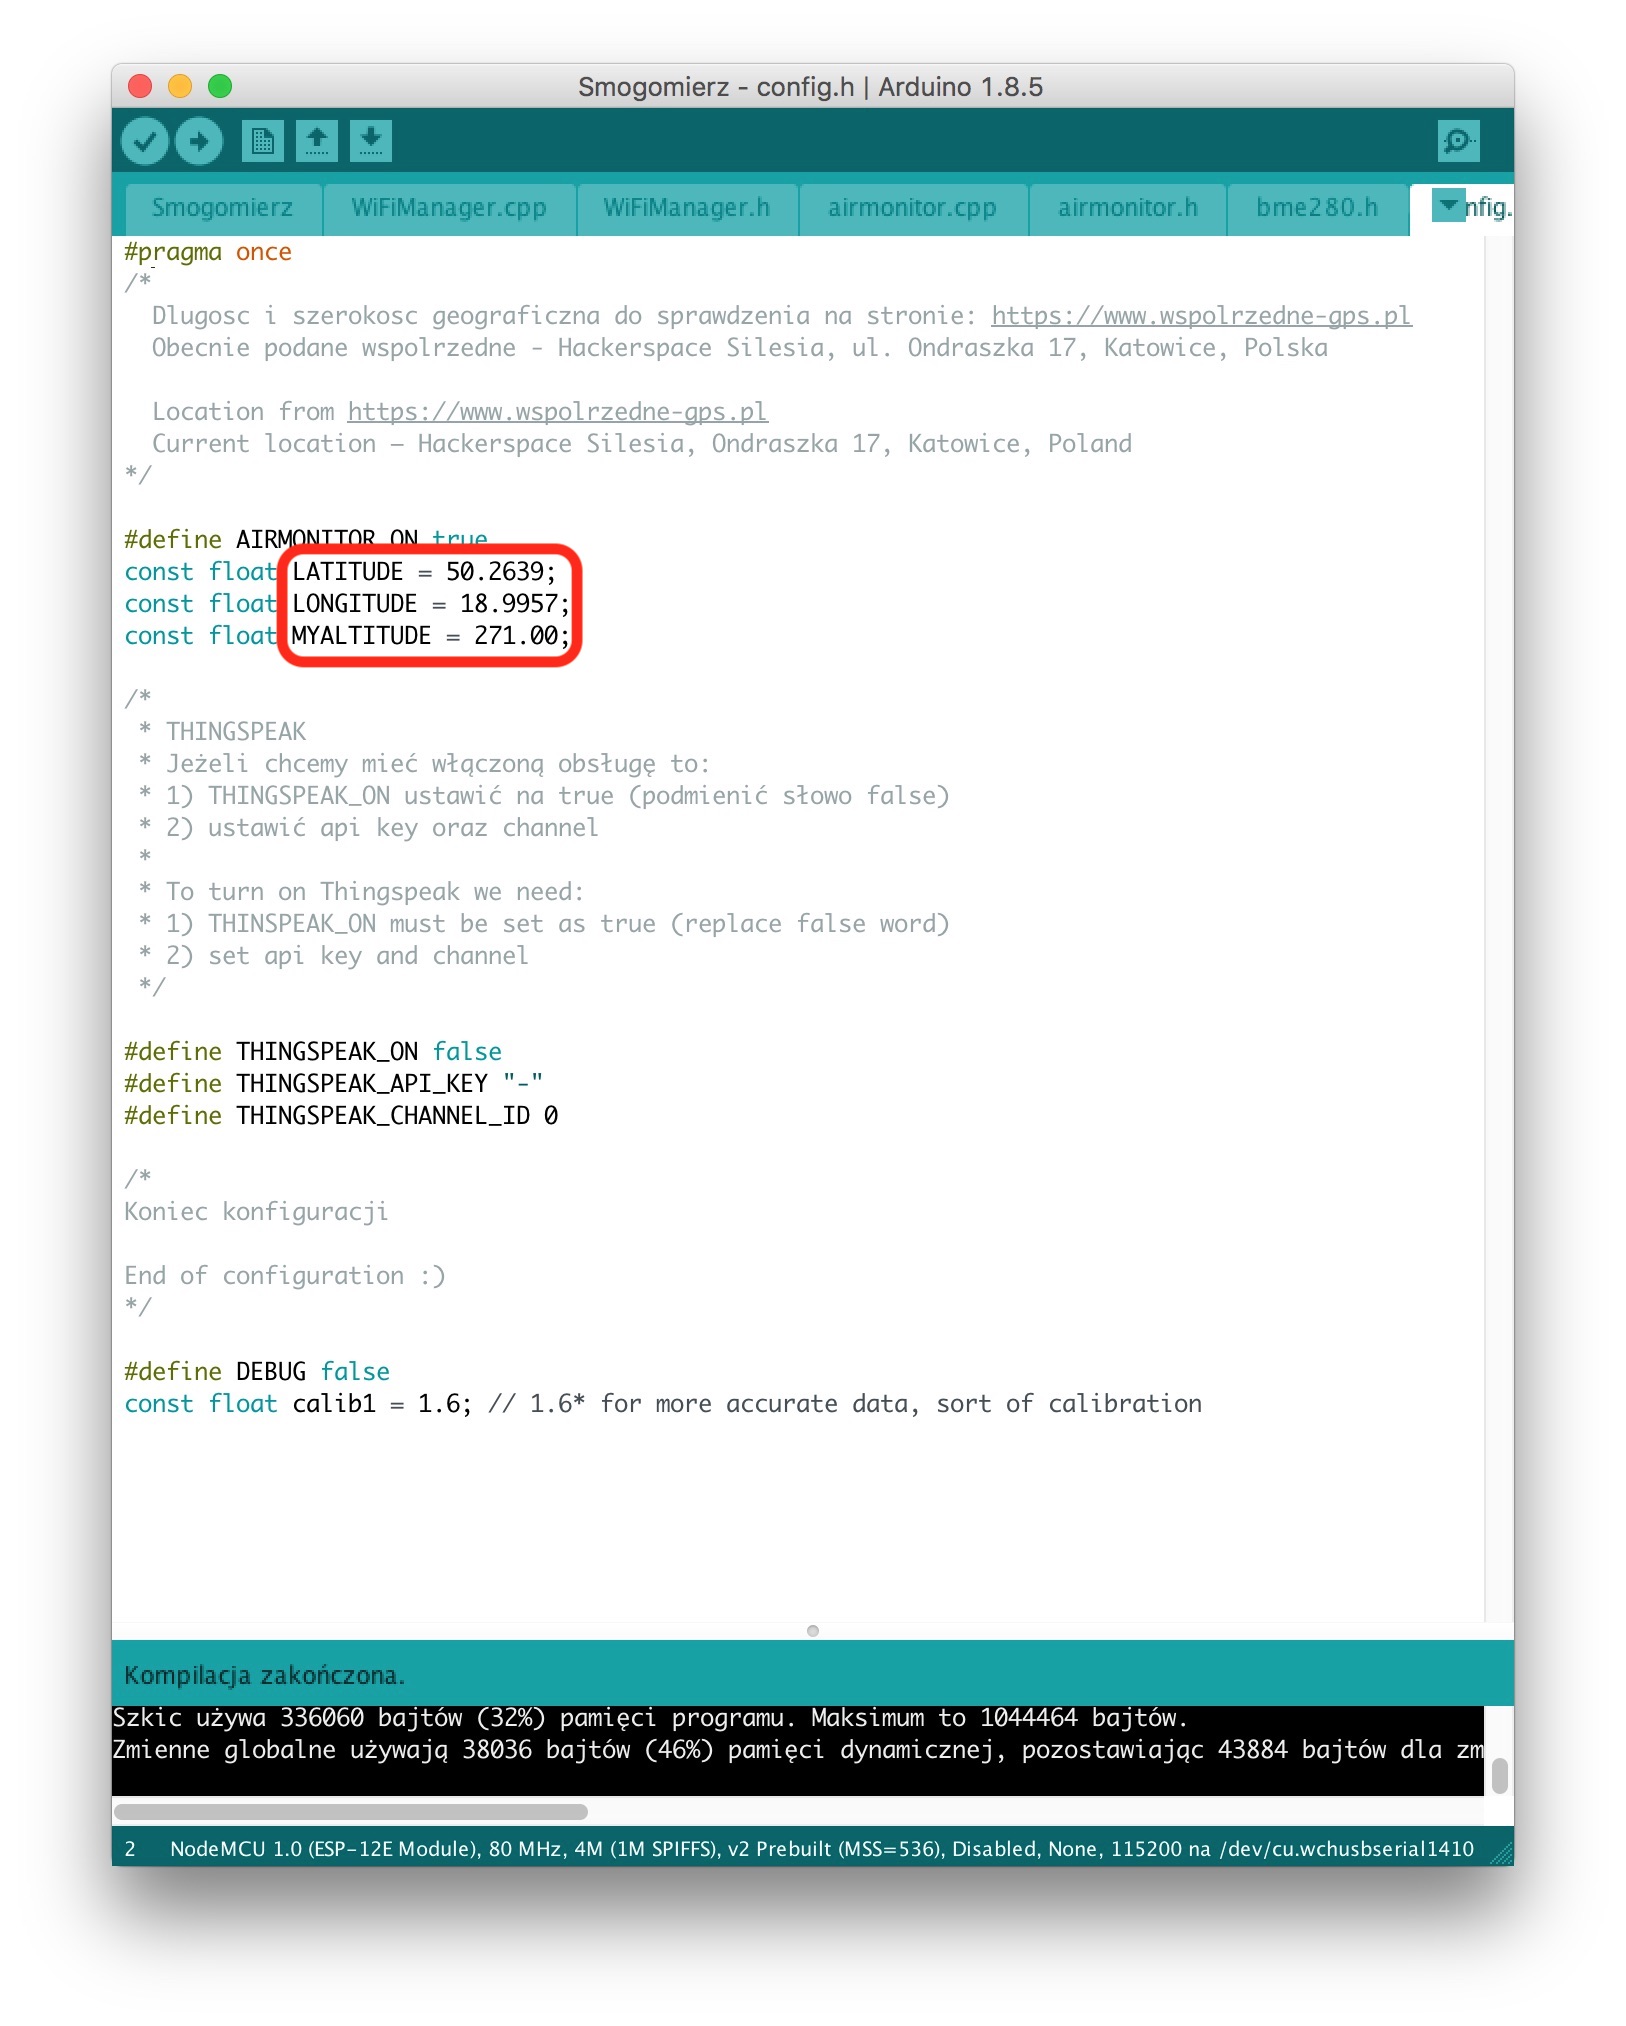
Task: Click the '* THINGSPEAK' comment heading
Action: [222, 732]
